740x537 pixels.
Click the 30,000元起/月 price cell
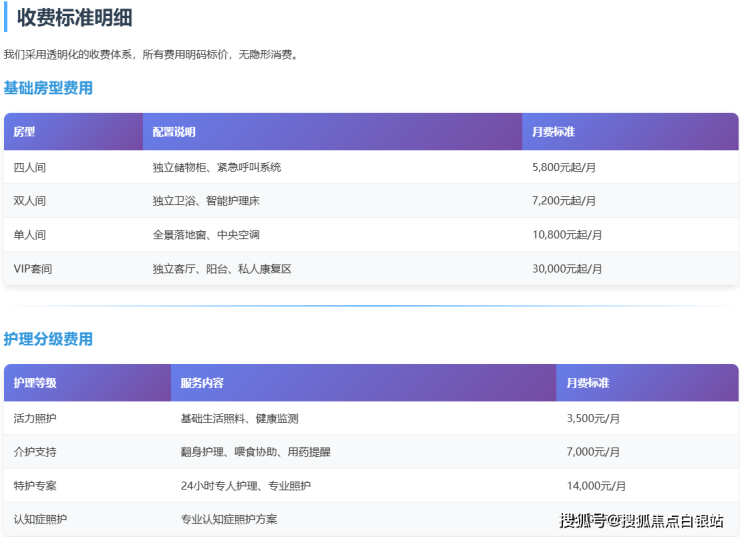(567, 269)
